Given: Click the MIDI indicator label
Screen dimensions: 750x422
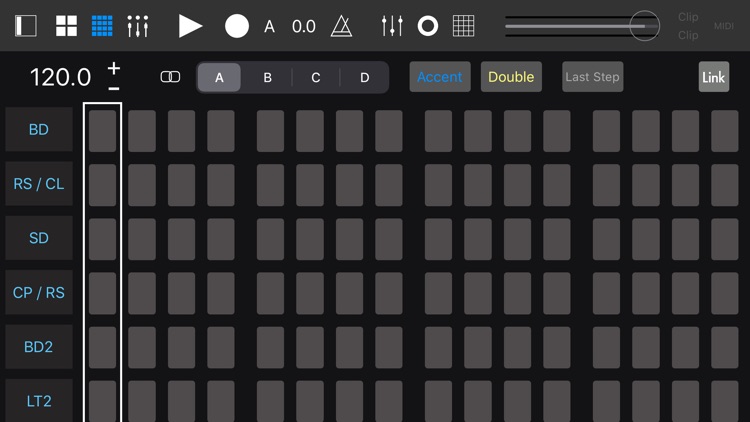Looking at the screenshot, I should (x=724, y=26).
